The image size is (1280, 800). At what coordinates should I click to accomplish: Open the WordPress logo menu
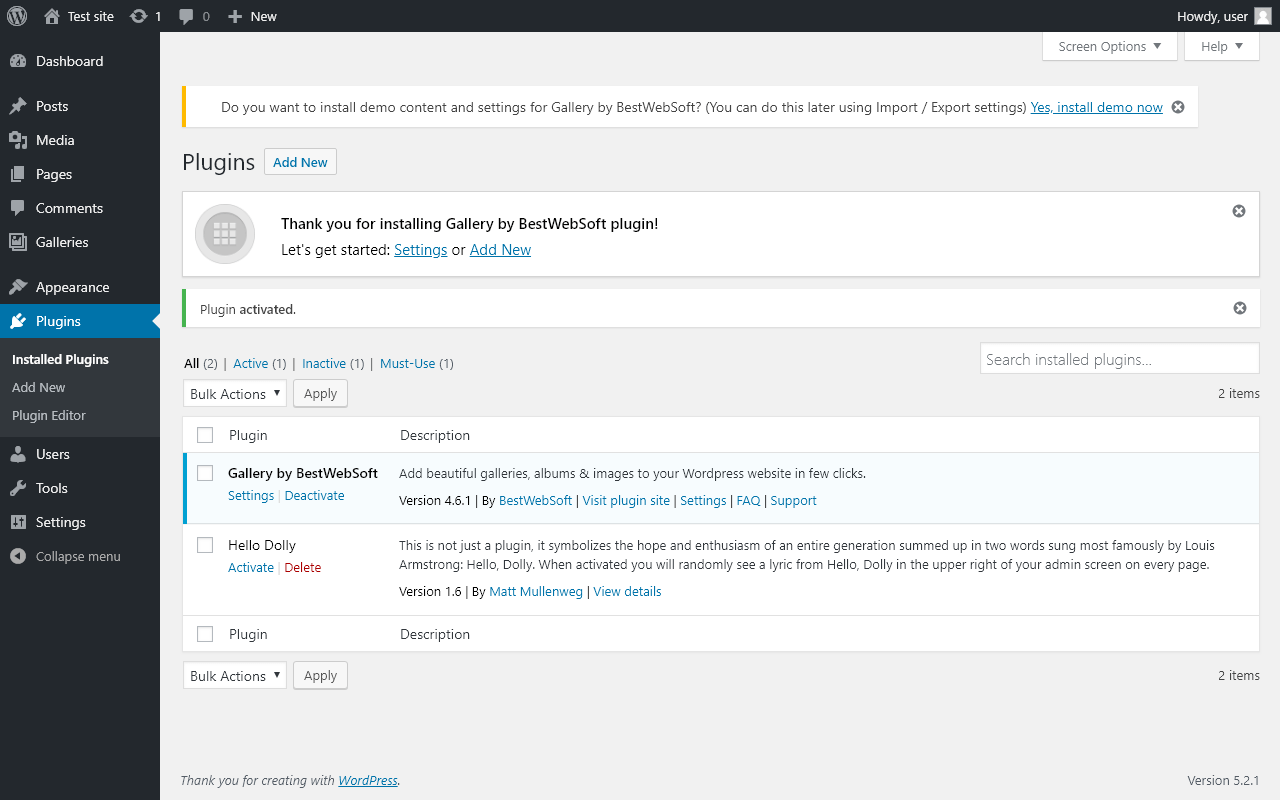tap(17, 16)
